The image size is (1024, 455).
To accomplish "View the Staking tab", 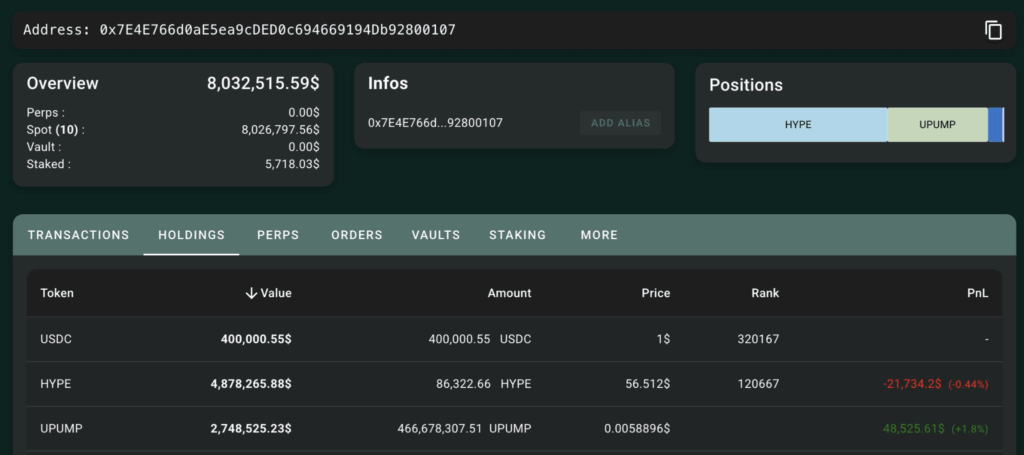I will coord(517,235).
